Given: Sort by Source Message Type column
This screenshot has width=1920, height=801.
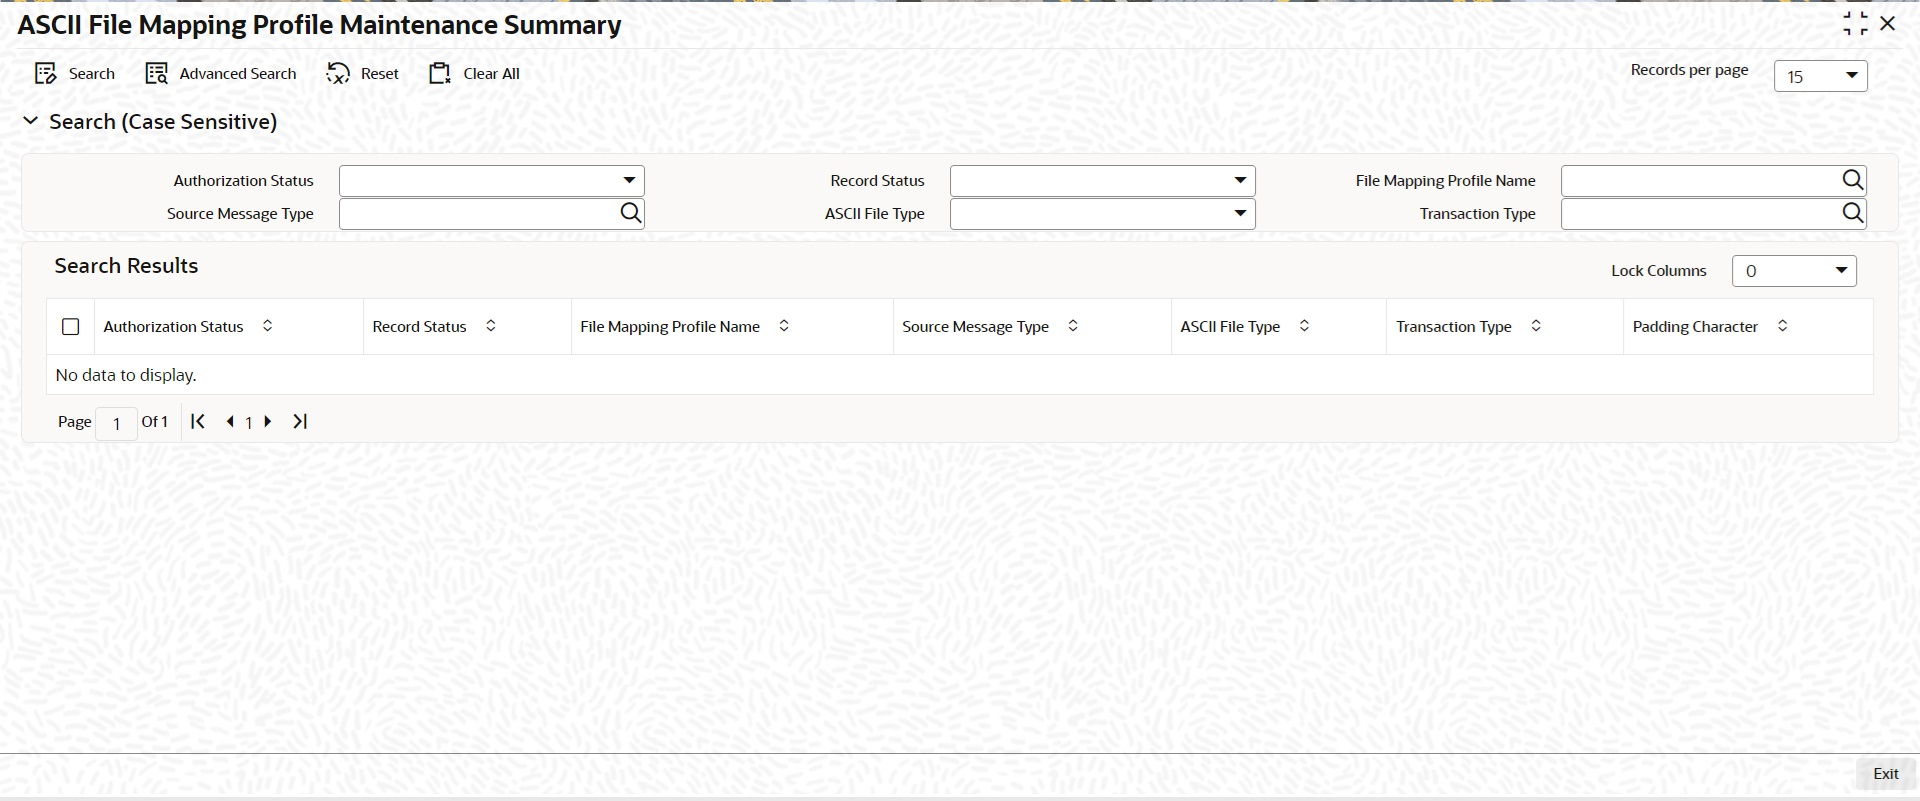Looking at the screenshot, I should [1073, 326].
